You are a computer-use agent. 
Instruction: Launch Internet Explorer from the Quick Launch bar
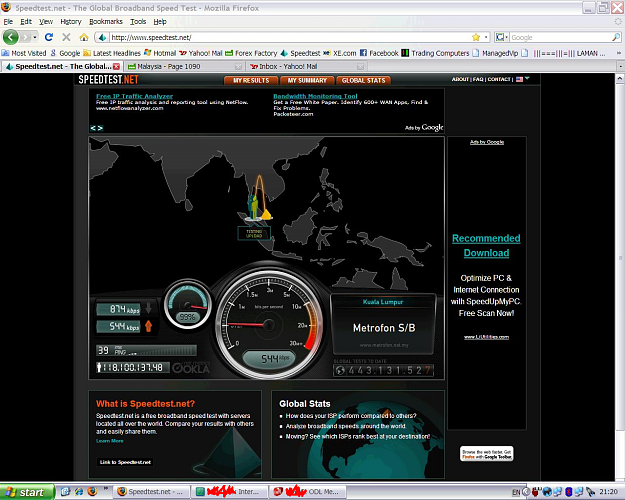tap(79, 492)
